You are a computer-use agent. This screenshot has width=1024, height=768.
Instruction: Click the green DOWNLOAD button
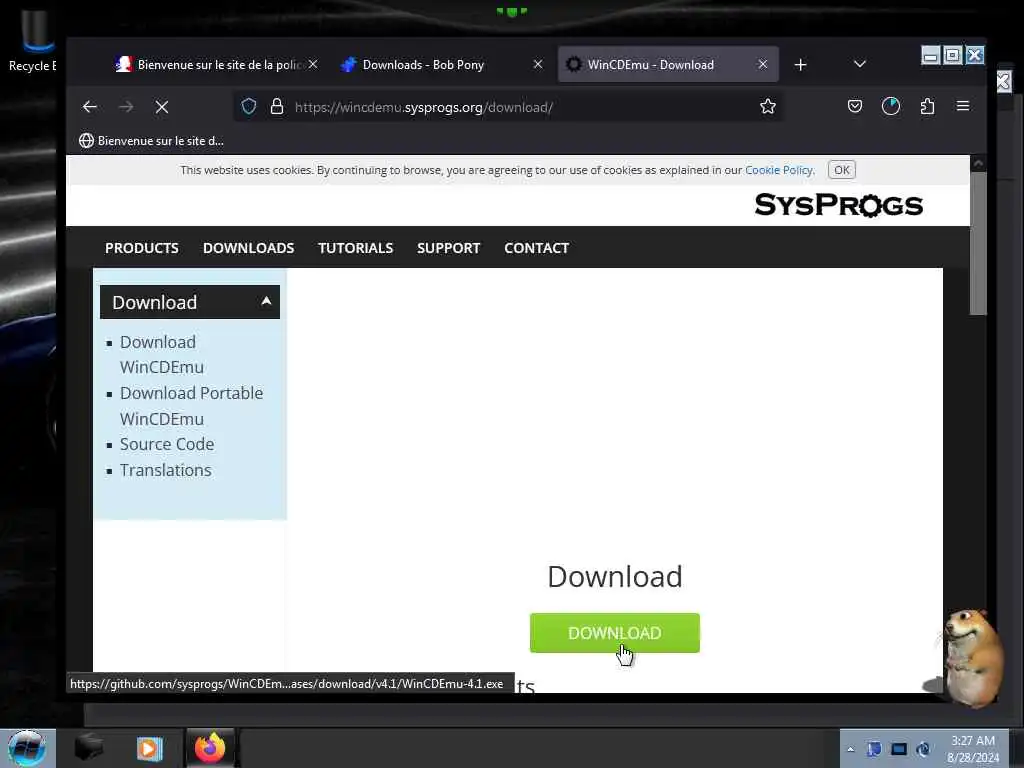coord(615,633)
